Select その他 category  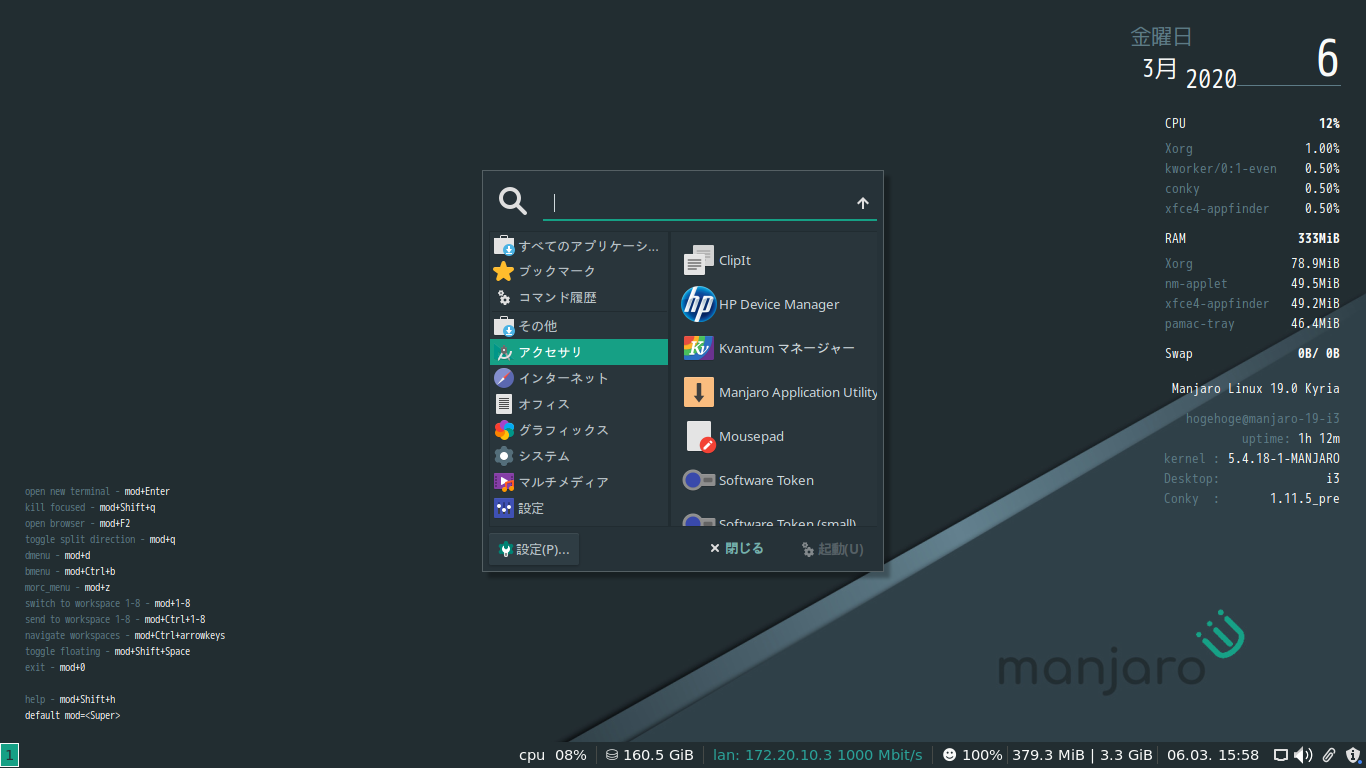tap(578, 326)
